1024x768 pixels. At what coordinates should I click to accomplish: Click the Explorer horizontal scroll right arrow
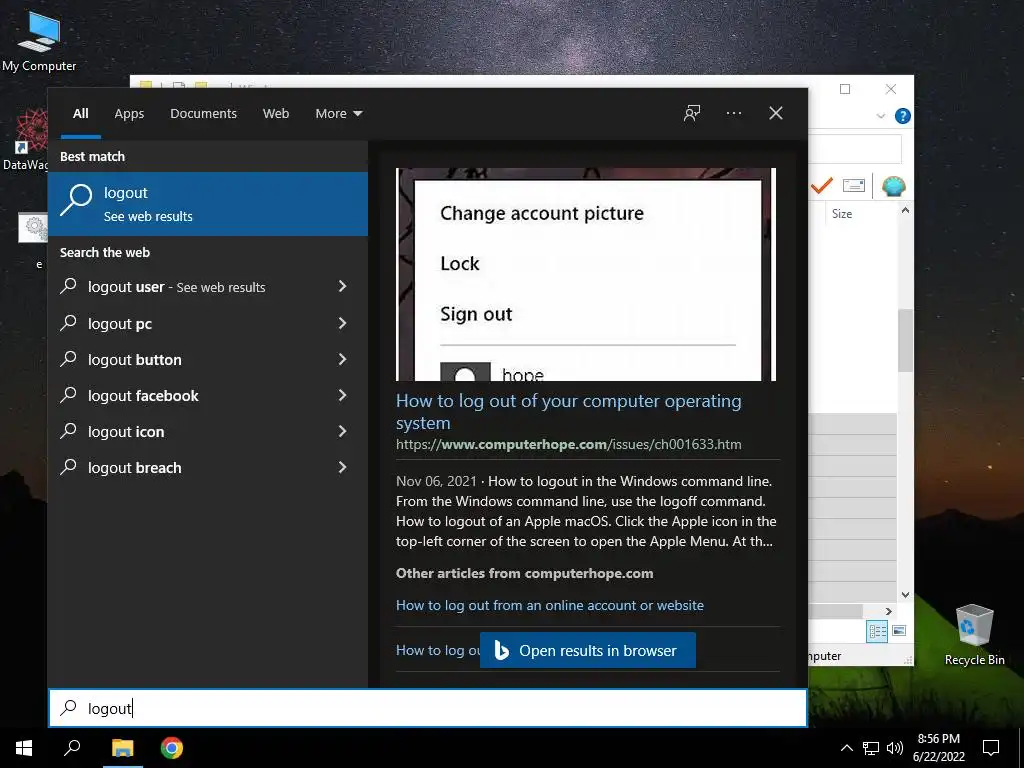888,611
